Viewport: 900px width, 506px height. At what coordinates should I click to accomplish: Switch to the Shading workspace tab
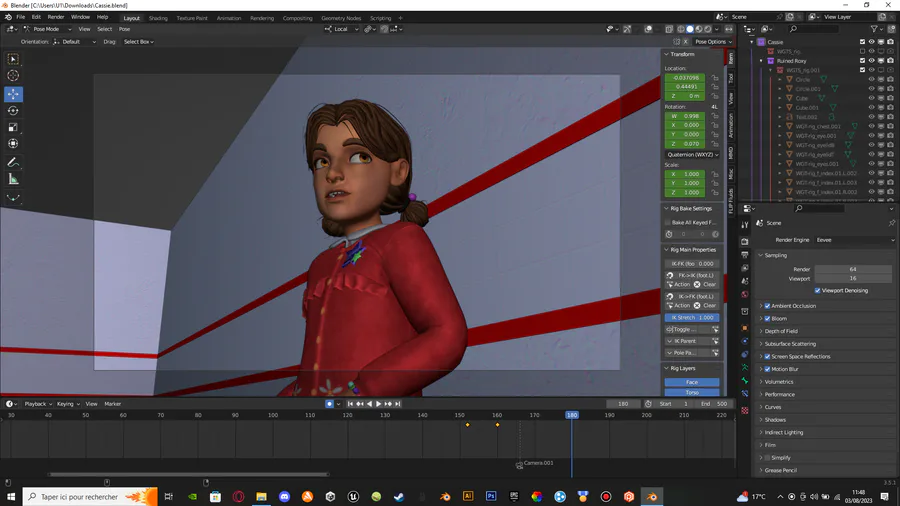click(158, 18)
